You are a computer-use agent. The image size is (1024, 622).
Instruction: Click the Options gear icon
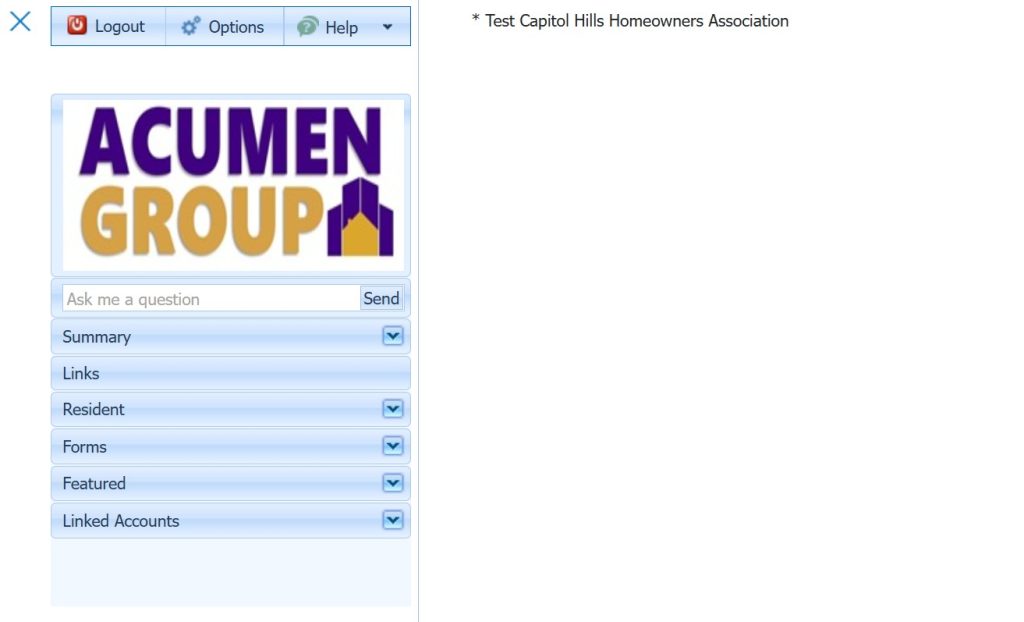[x=191, y=26]
